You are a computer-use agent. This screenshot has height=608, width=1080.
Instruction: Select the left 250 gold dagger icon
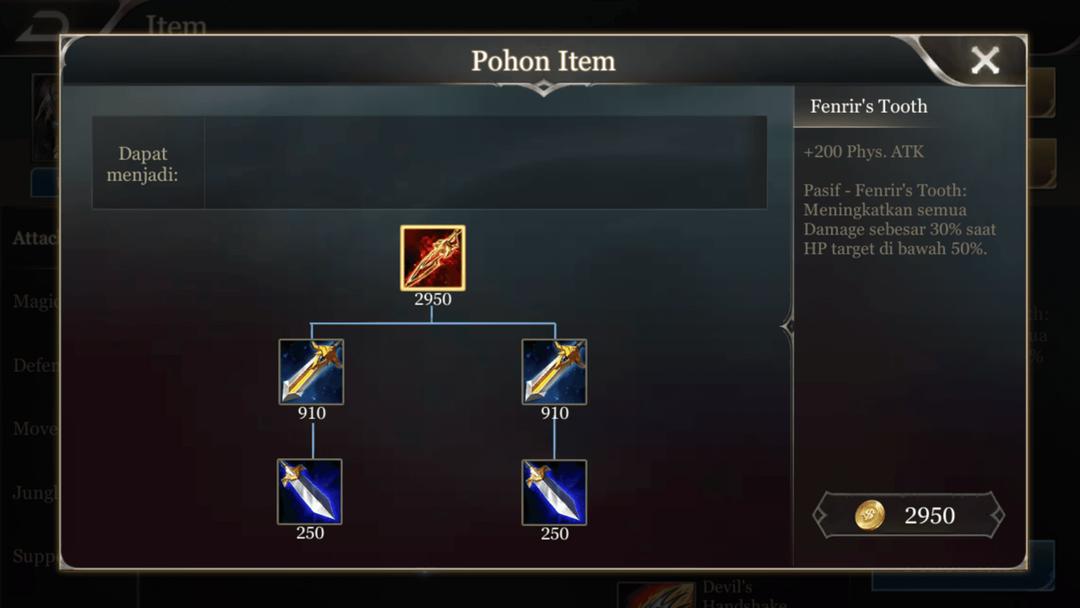click(x=310, y=492)
